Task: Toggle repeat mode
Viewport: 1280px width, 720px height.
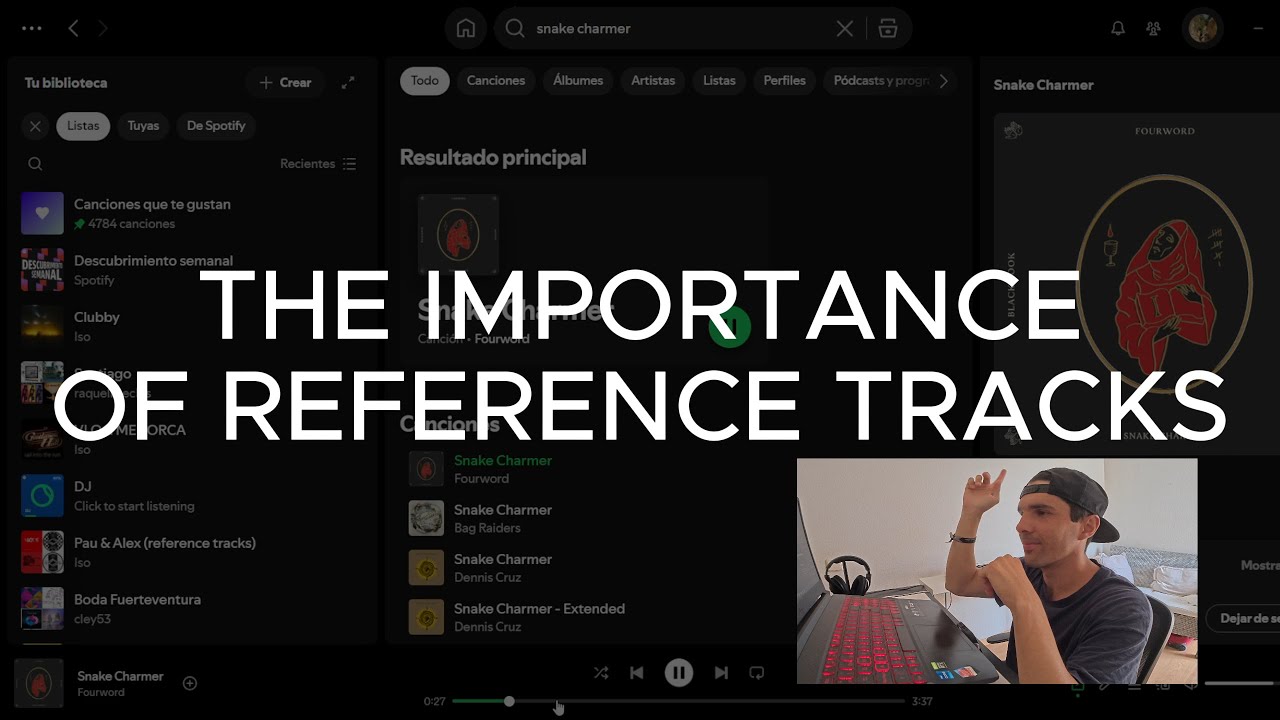Action: 757,673
